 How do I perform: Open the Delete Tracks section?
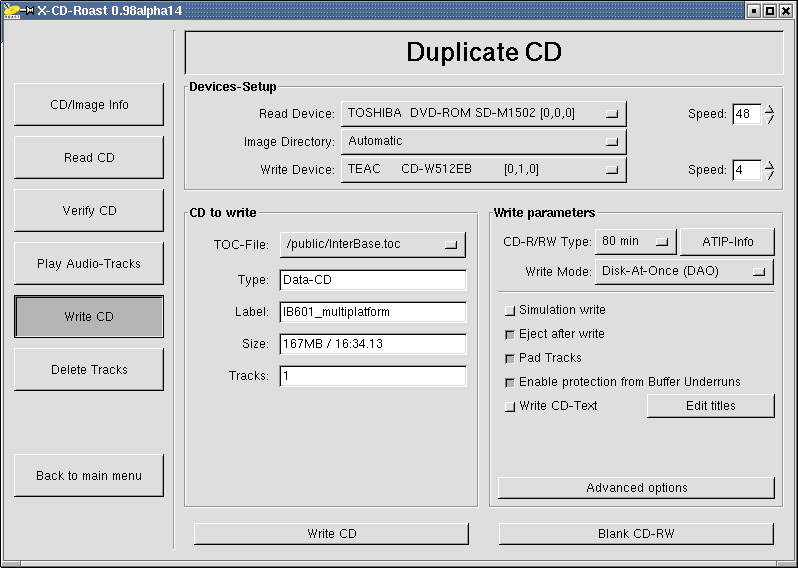(89, 370)
